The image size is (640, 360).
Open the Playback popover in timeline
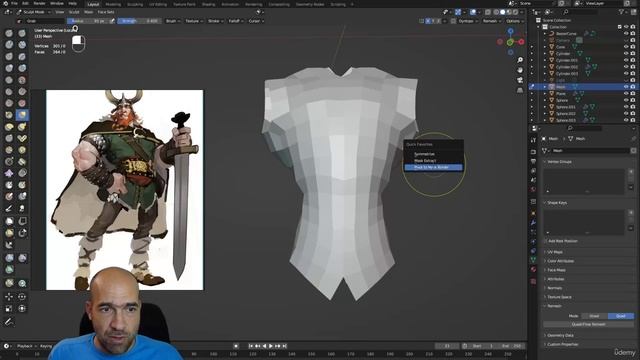pyautogui.click(x=25, y=346)
